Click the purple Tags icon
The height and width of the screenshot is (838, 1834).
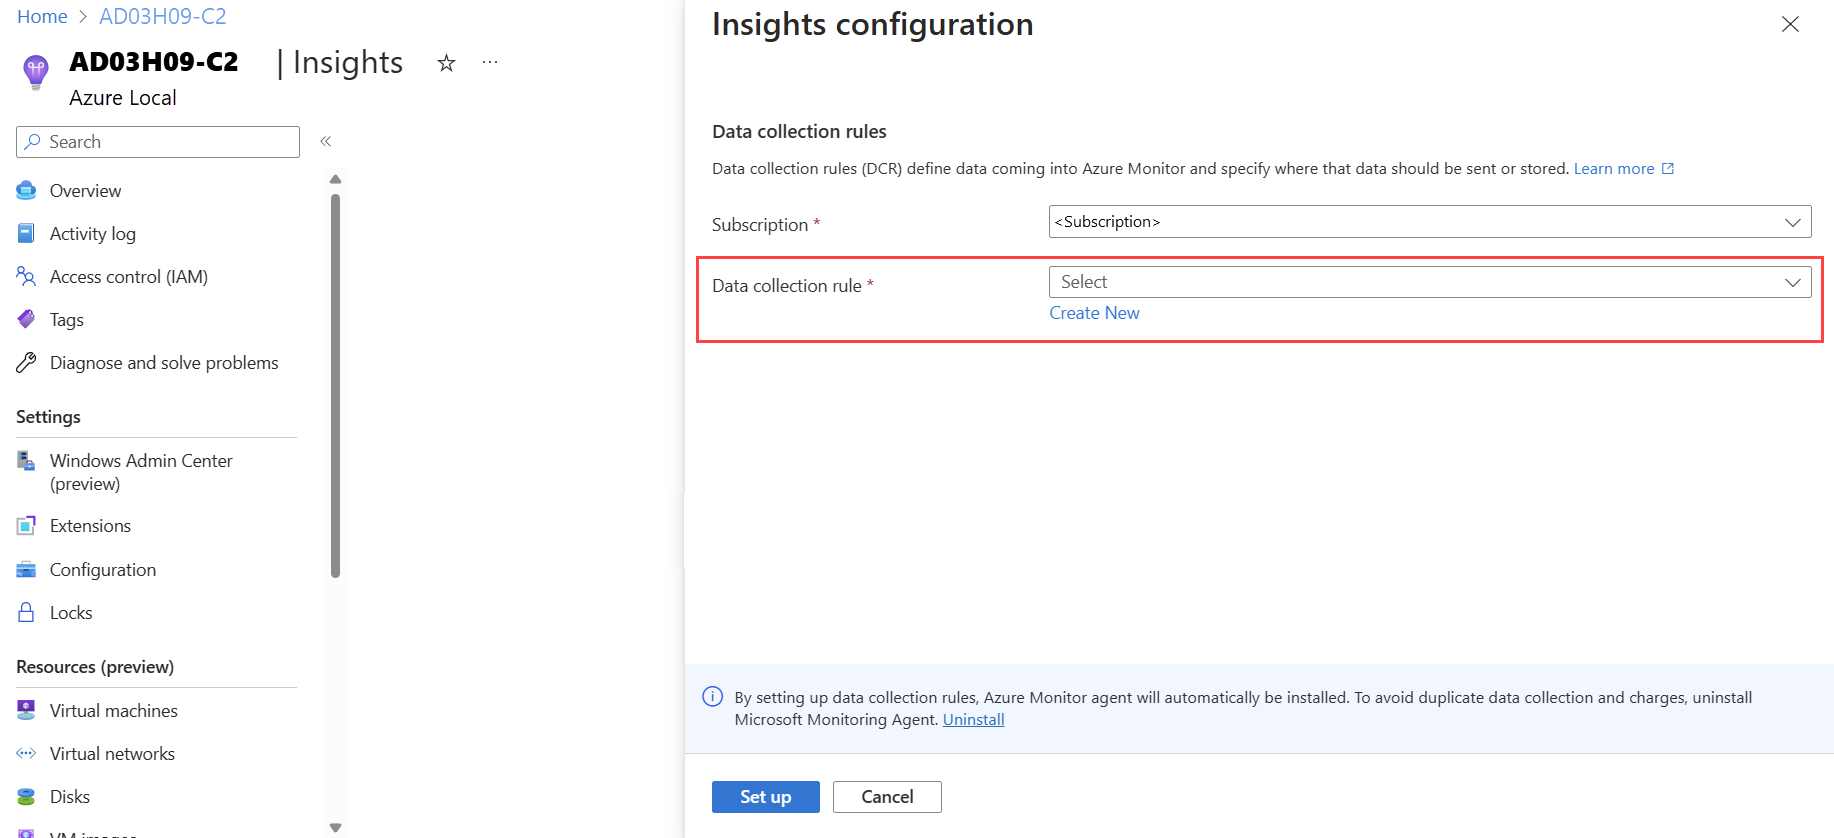pyautogui.click(x=26, y=320)
